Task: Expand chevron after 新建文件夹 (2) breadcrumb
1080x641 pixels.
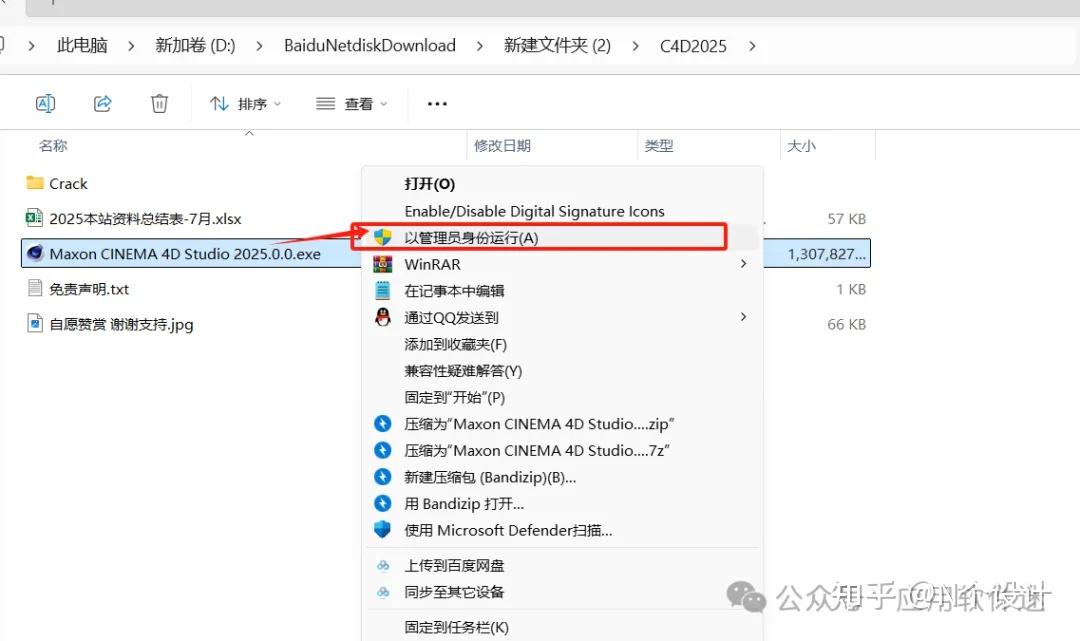Action: pos(635,46)
